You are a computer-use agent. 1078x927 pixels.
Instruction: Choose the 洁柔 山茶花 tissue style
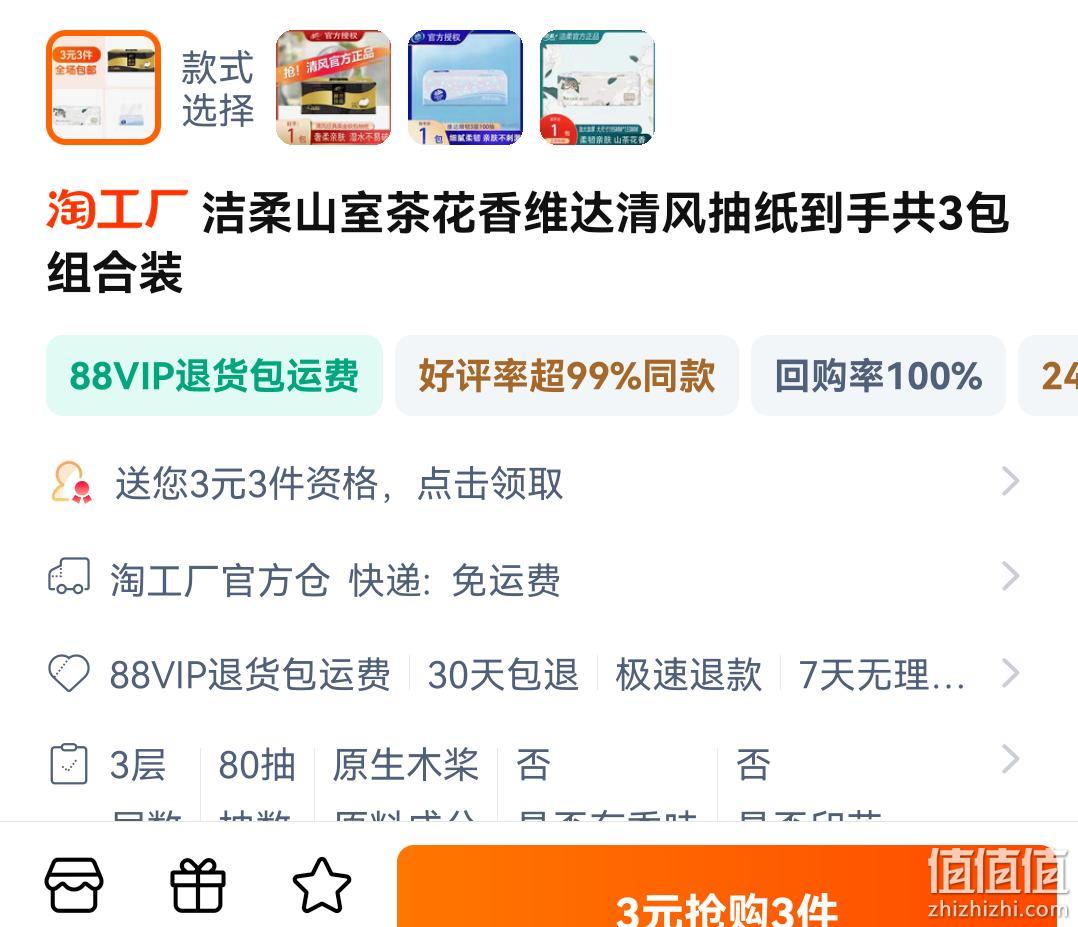(x=597, y=87)
